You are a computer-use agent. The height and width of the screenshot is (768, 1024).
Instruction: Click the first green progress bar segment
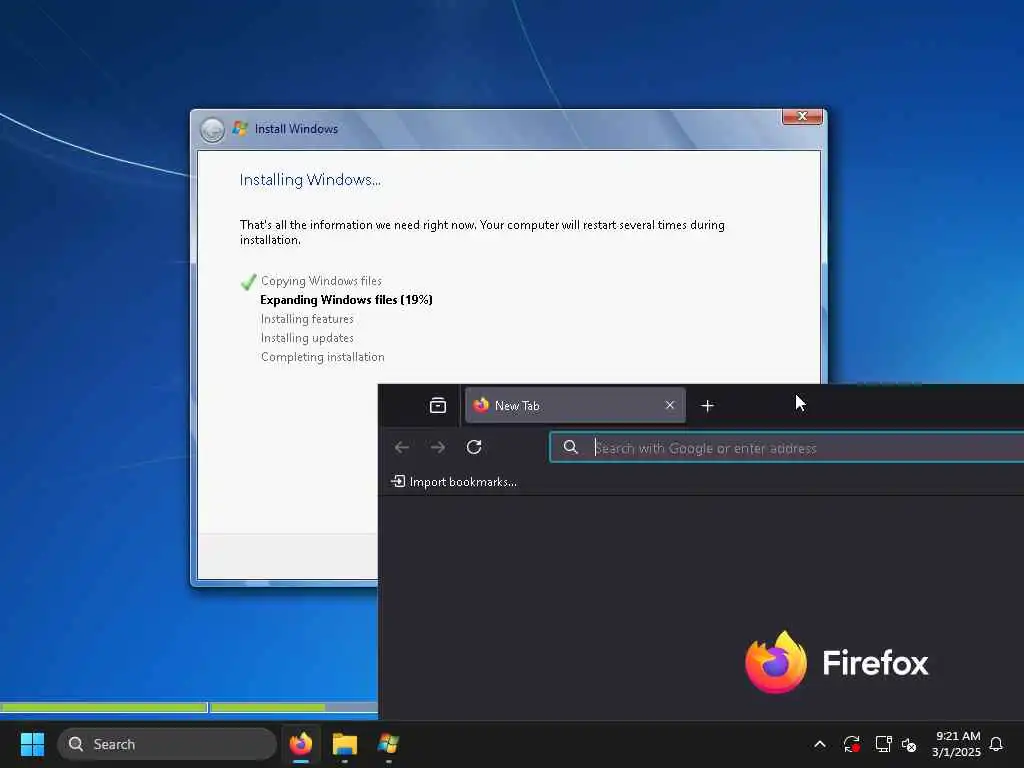click(104, 707)
